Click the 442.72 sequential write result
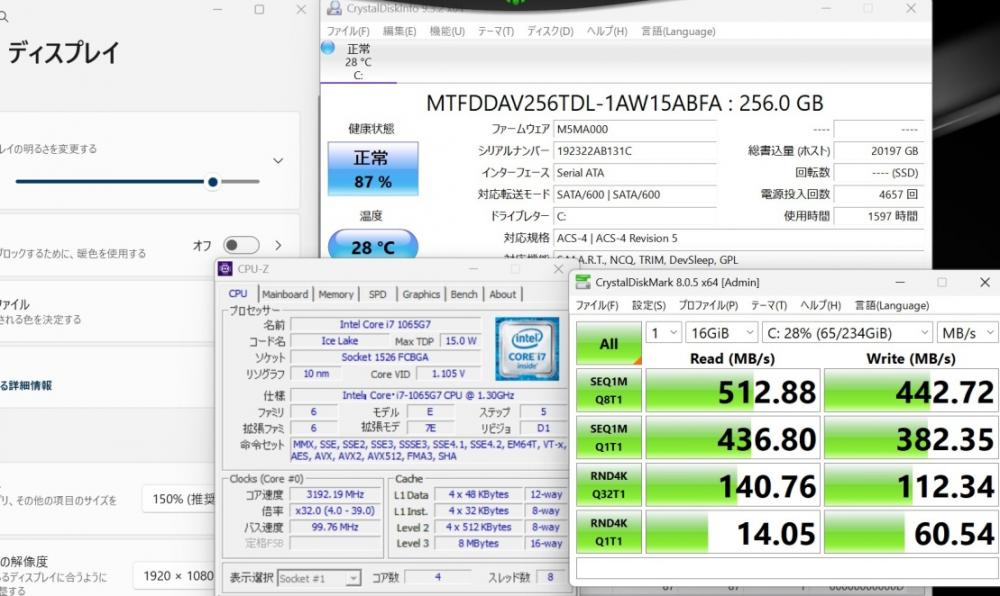1000x596 pixels. (912, 390)
